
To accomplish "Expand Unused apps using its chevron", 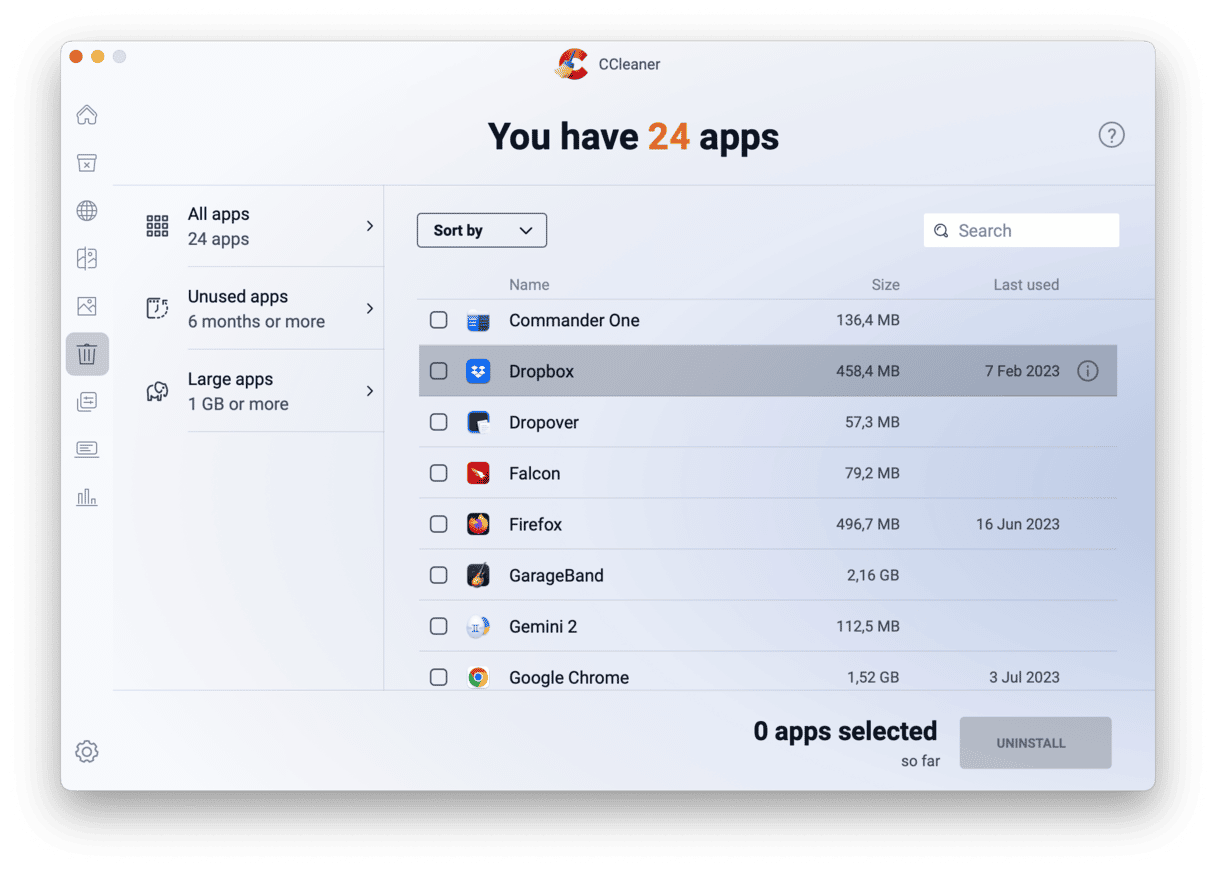I will [x=370, y=308].
